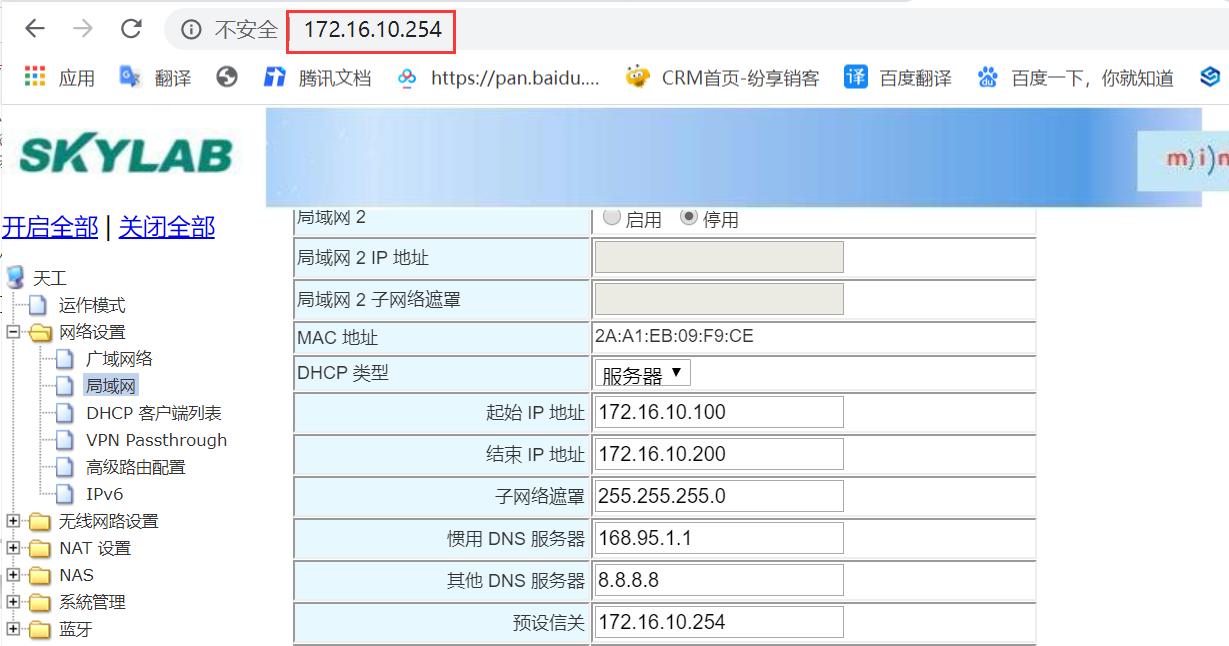Open the 腾讯文档 bookmark
This screenshot has width=1229, height=646.
[x=317, y=77]
